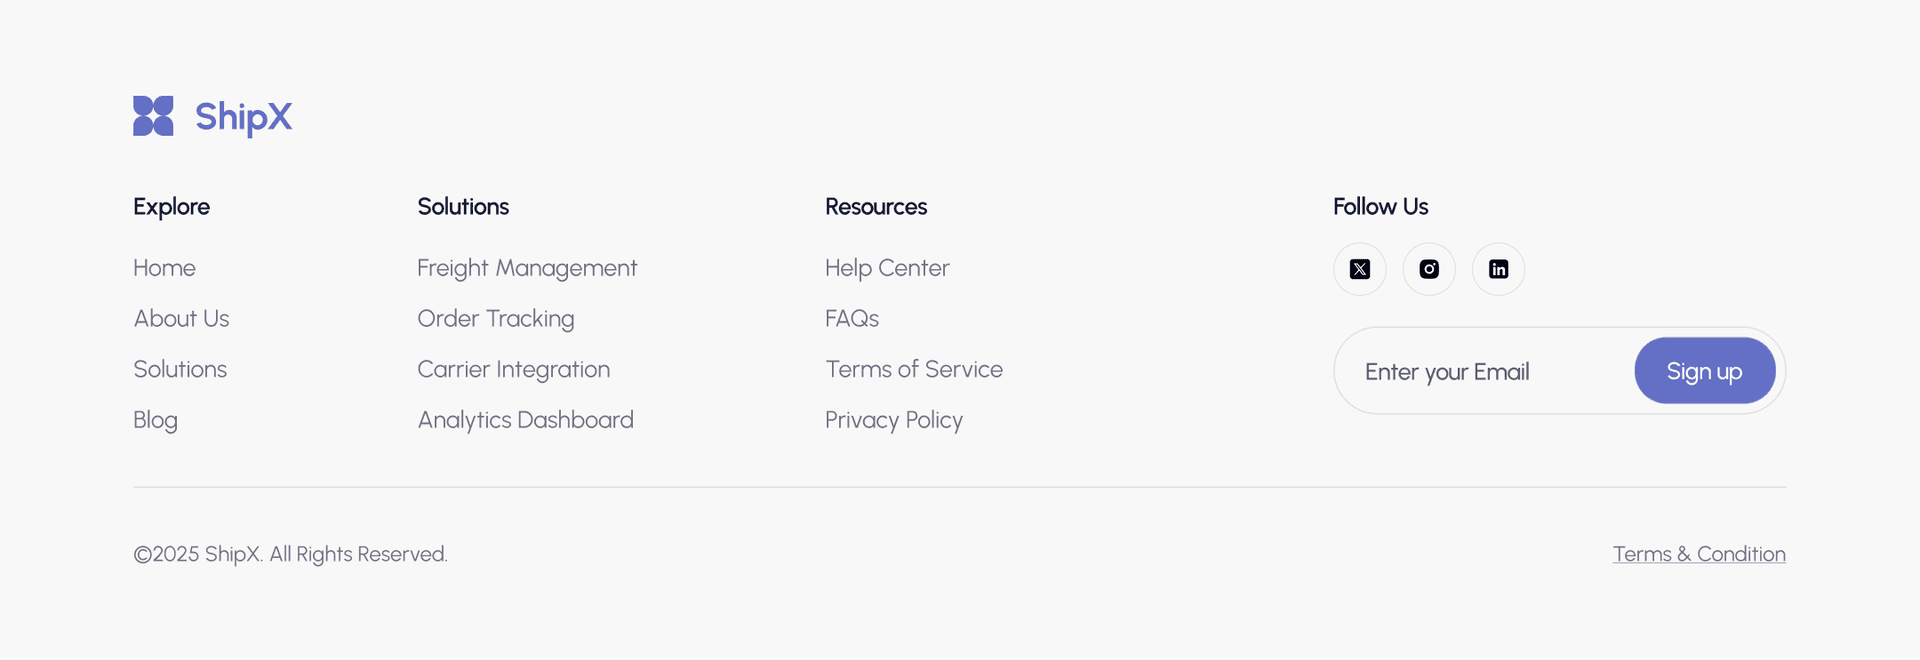The image size is (1920, 660).
Task: Open Freight Management solution link
Action: coord(527,268)
